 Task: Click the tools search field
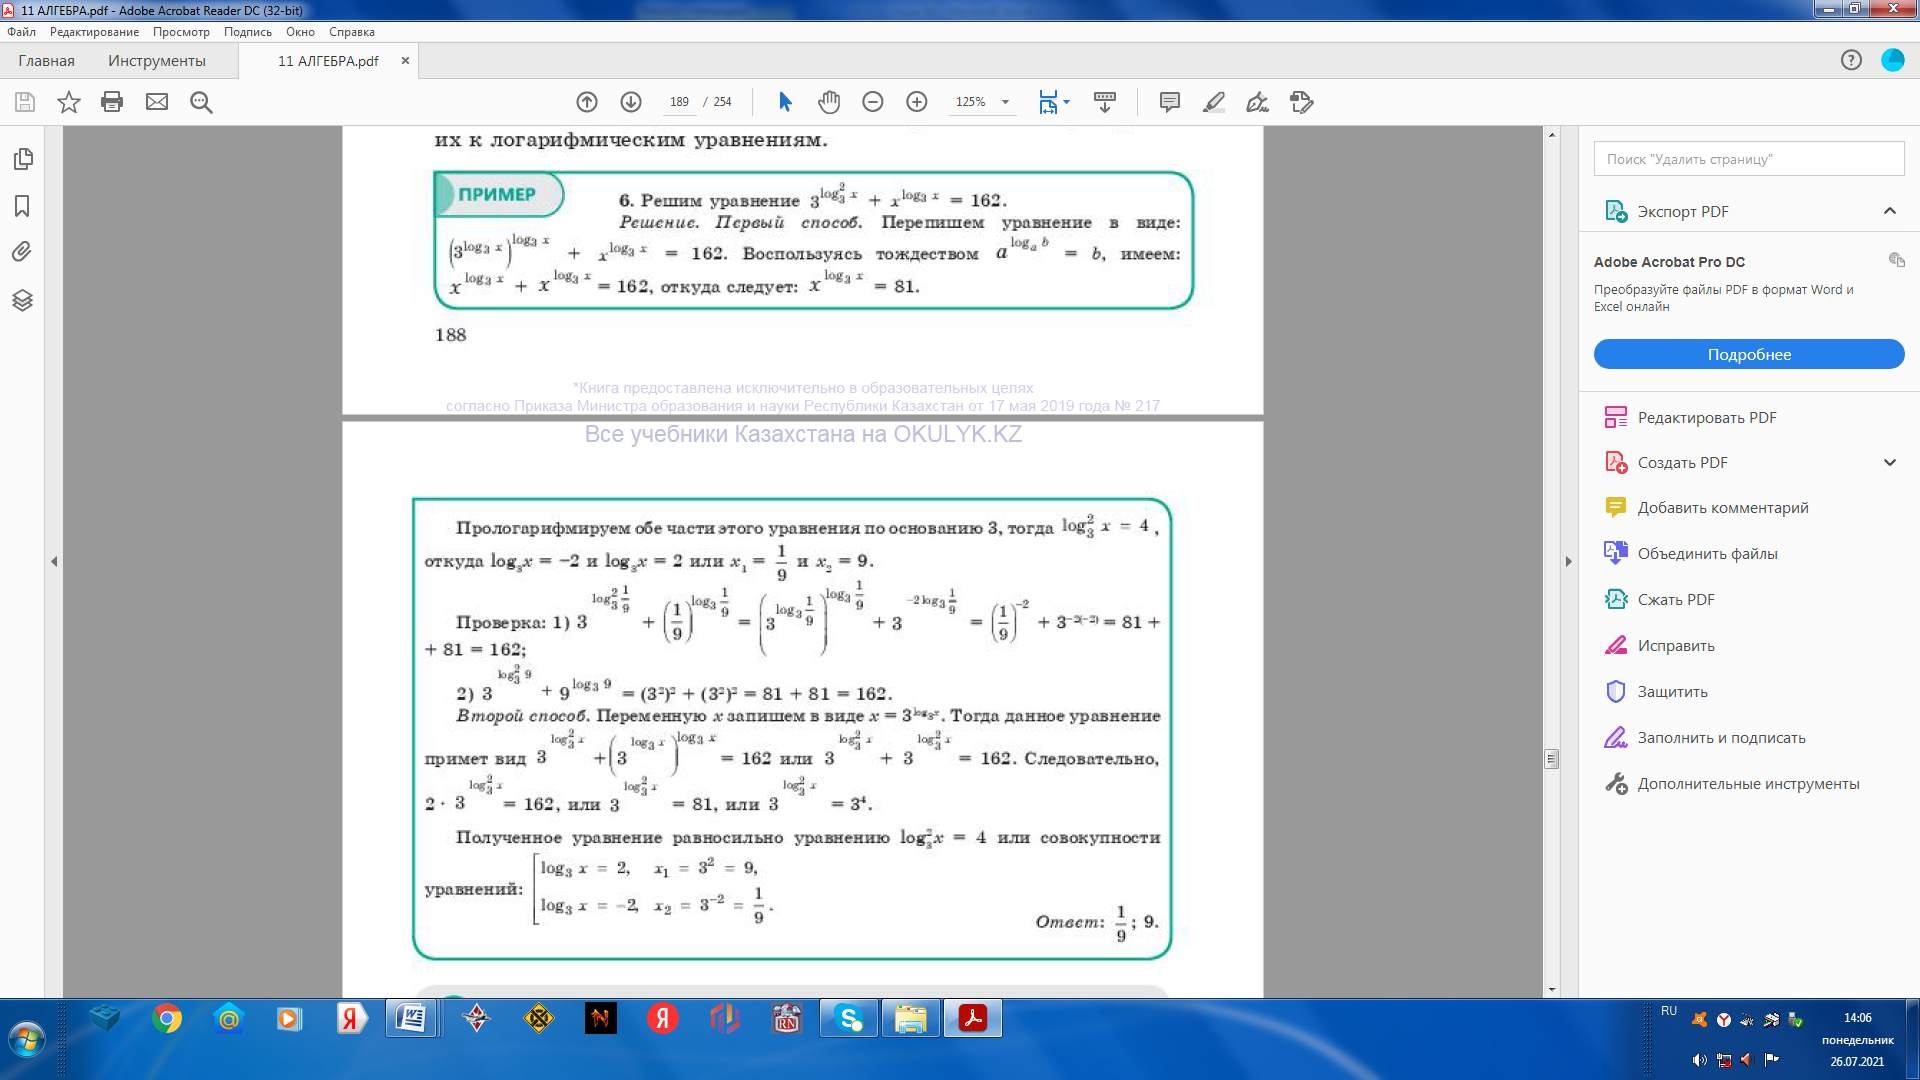pyautogui.click(x=1748, y=159)
